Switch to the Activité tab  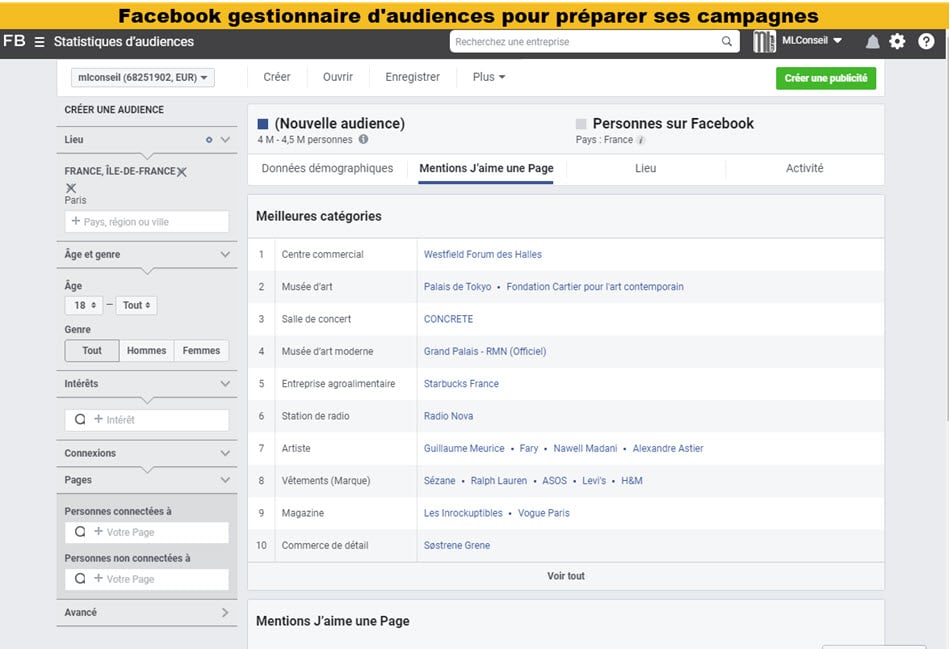click(x=805, y=168)
